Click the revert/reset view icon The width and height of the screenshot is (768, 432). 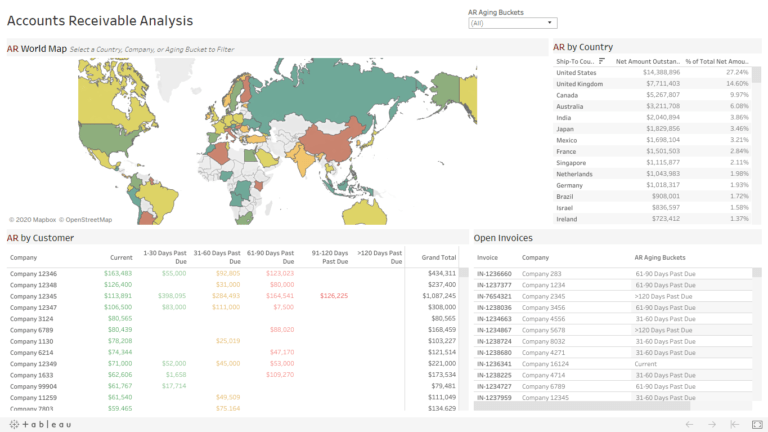(735, 424)
